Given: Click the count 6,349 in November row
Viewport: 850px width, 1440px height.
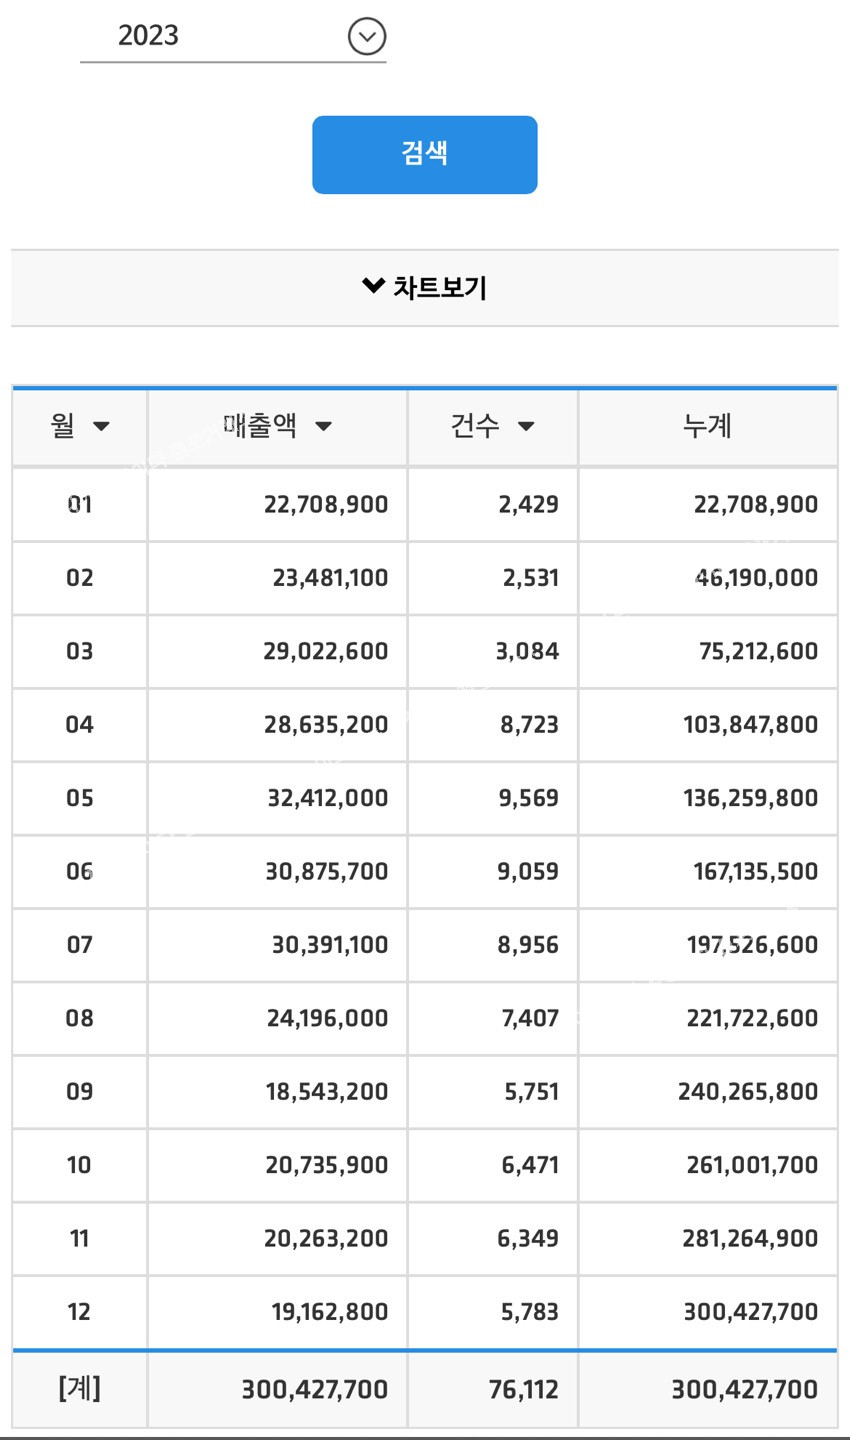Looking at the screenshot, I should tap(528, 1238).
